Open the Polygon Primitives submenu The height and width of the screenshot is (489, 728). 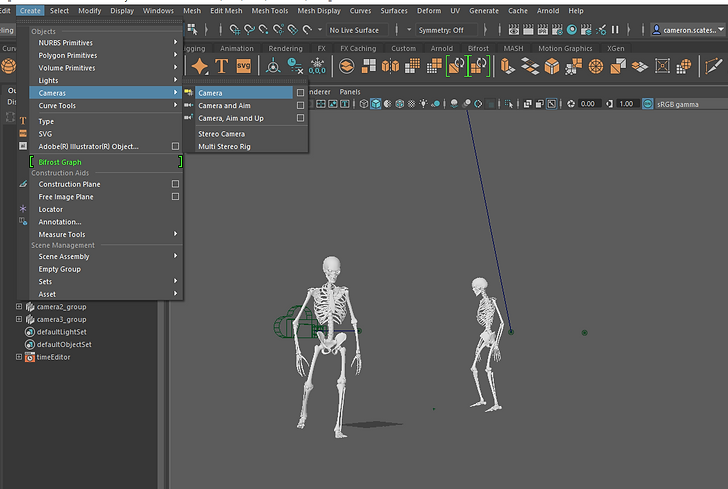pos(105,55)
